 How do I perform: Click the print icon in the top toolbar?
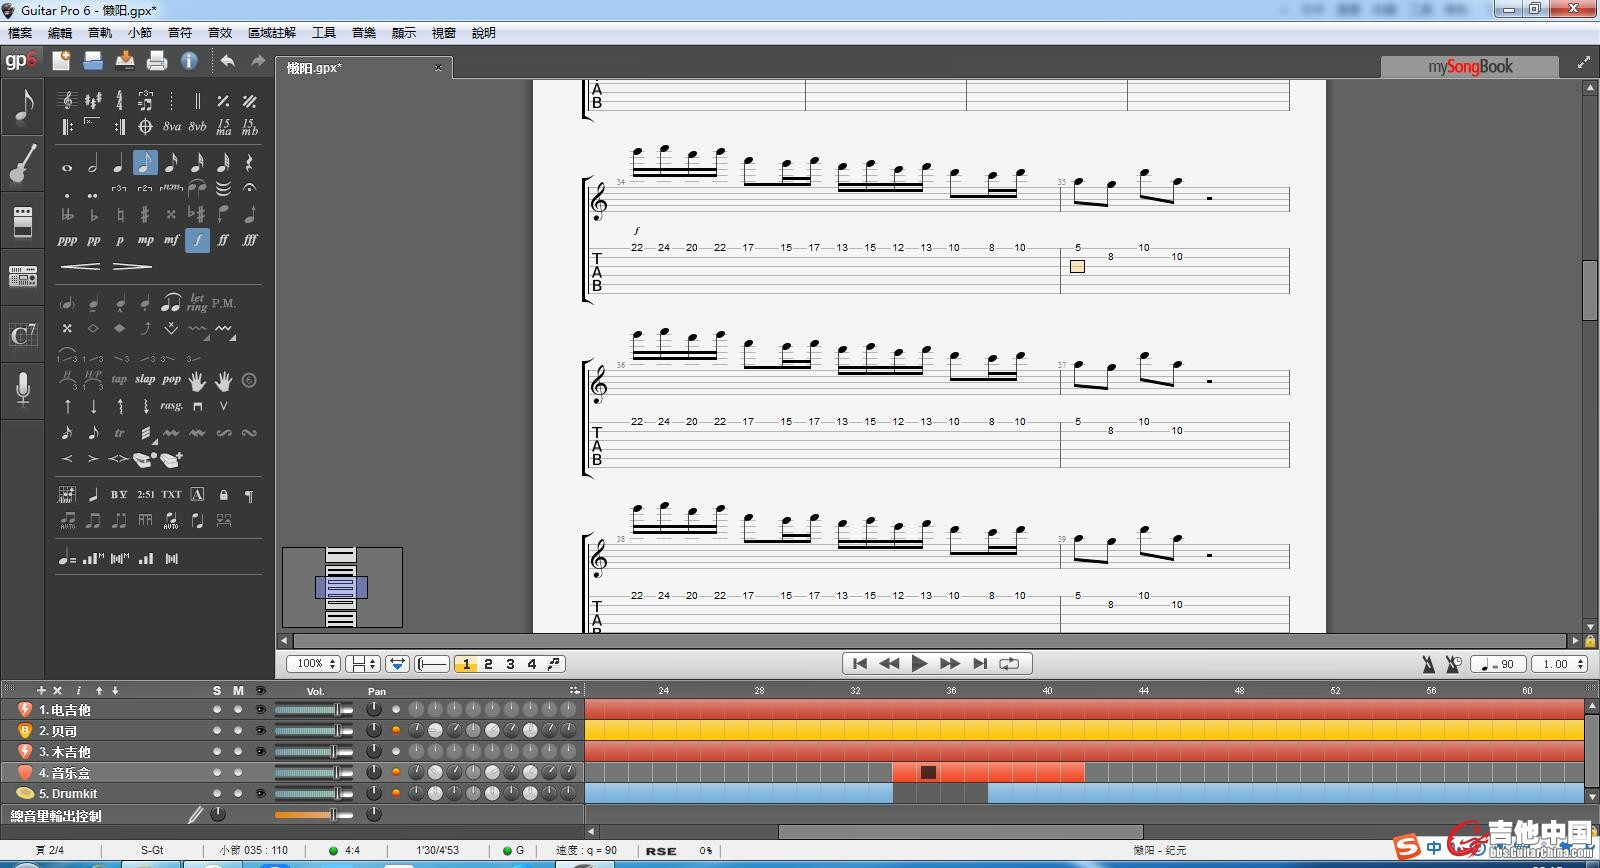point(157,61)
